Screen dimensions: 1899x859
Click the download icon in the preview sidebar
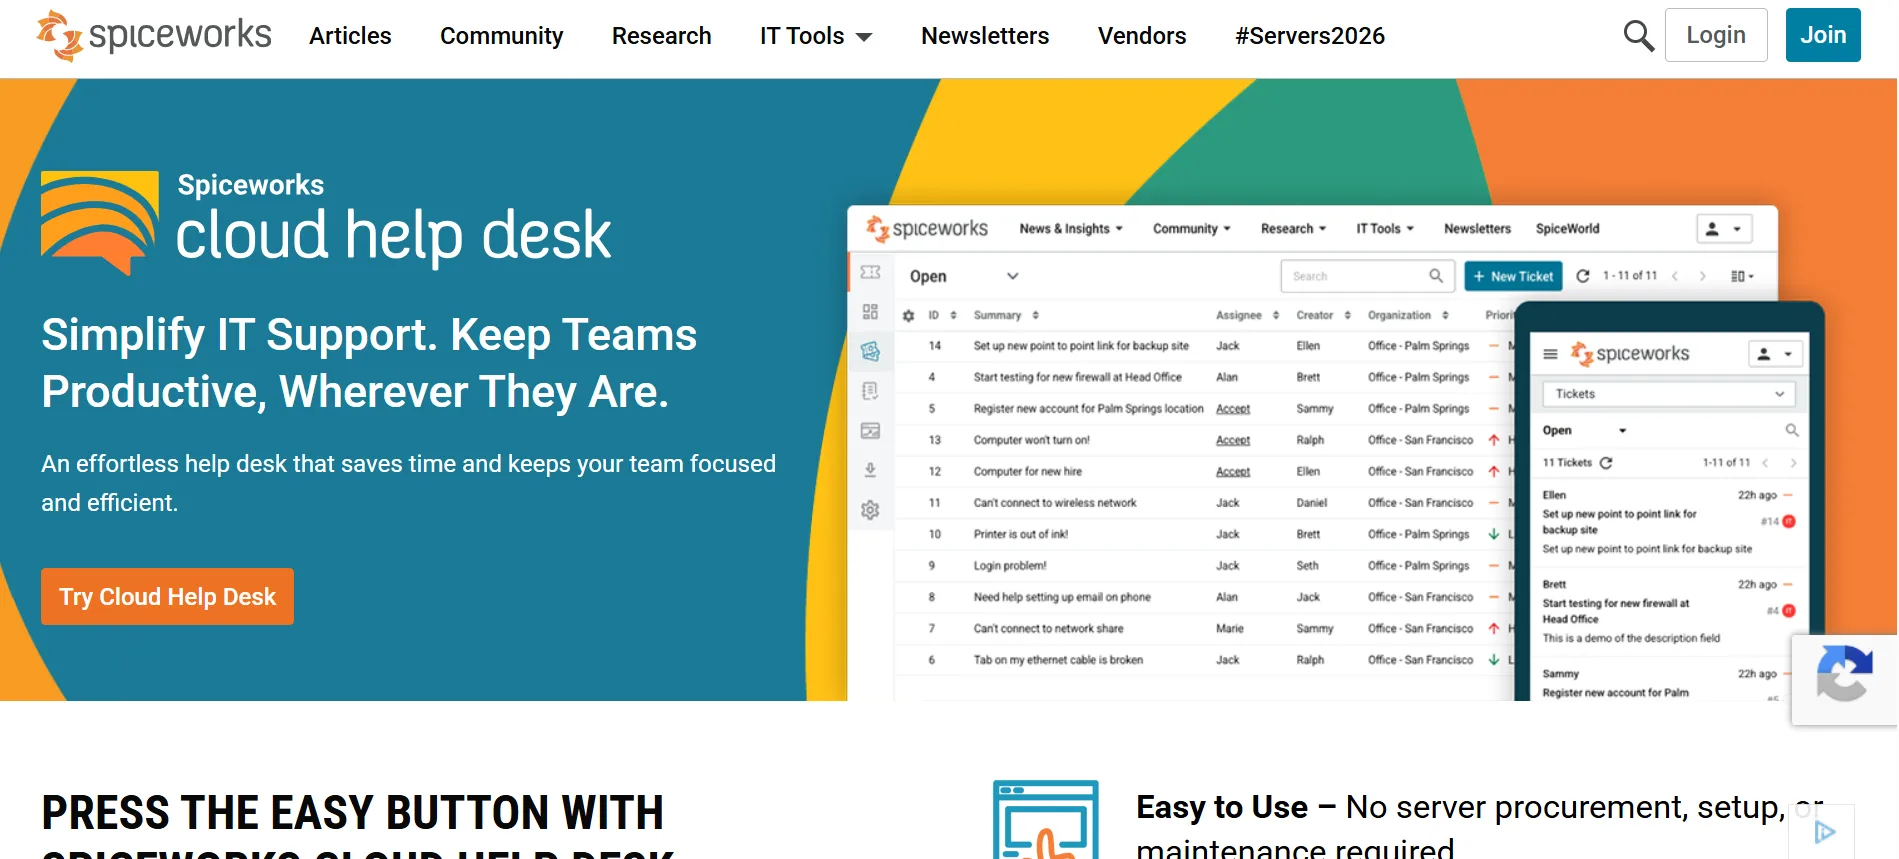coord(870,470)
